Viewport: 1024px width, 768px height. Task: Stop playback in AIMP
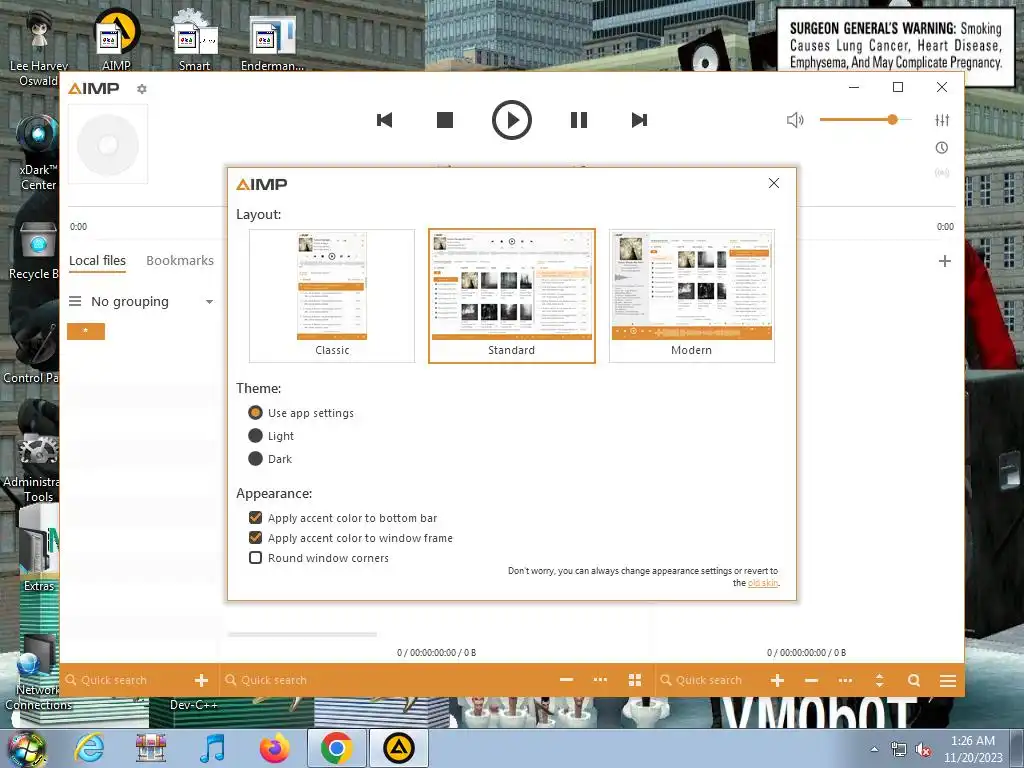point(445,120)
